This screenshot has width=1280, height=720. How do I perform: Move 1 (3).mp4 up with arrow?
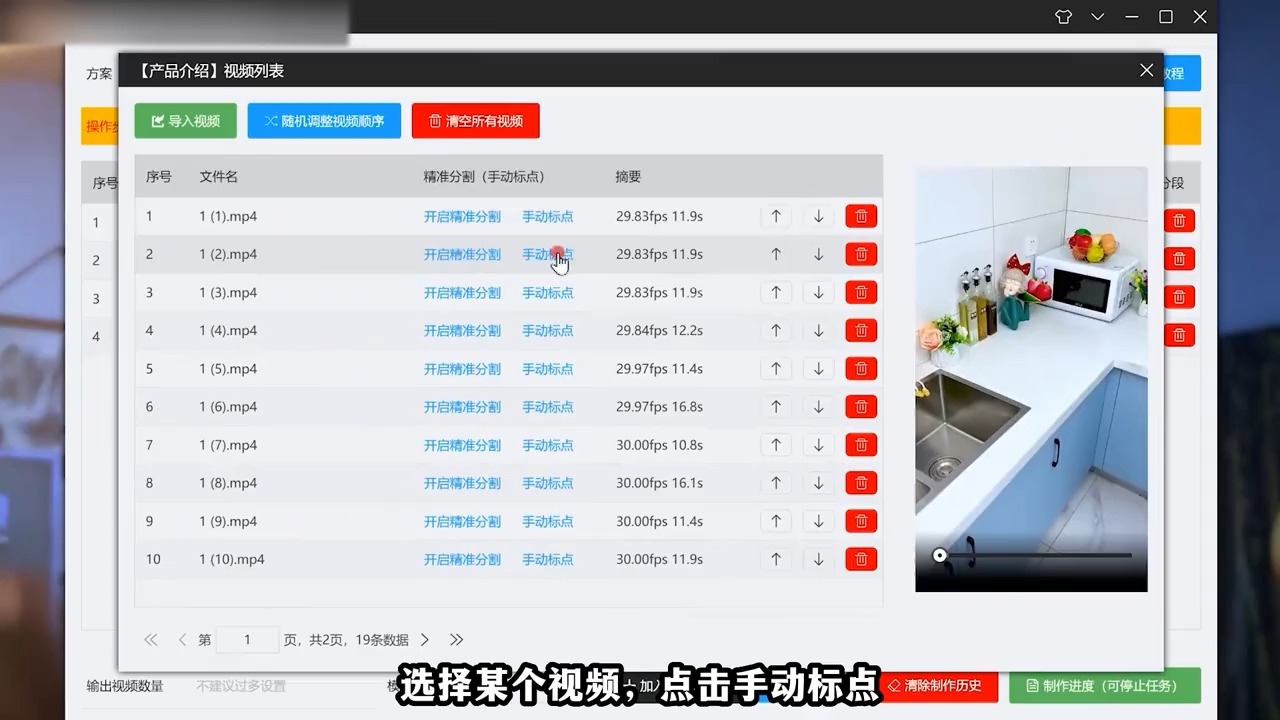(x=776, y=292)
